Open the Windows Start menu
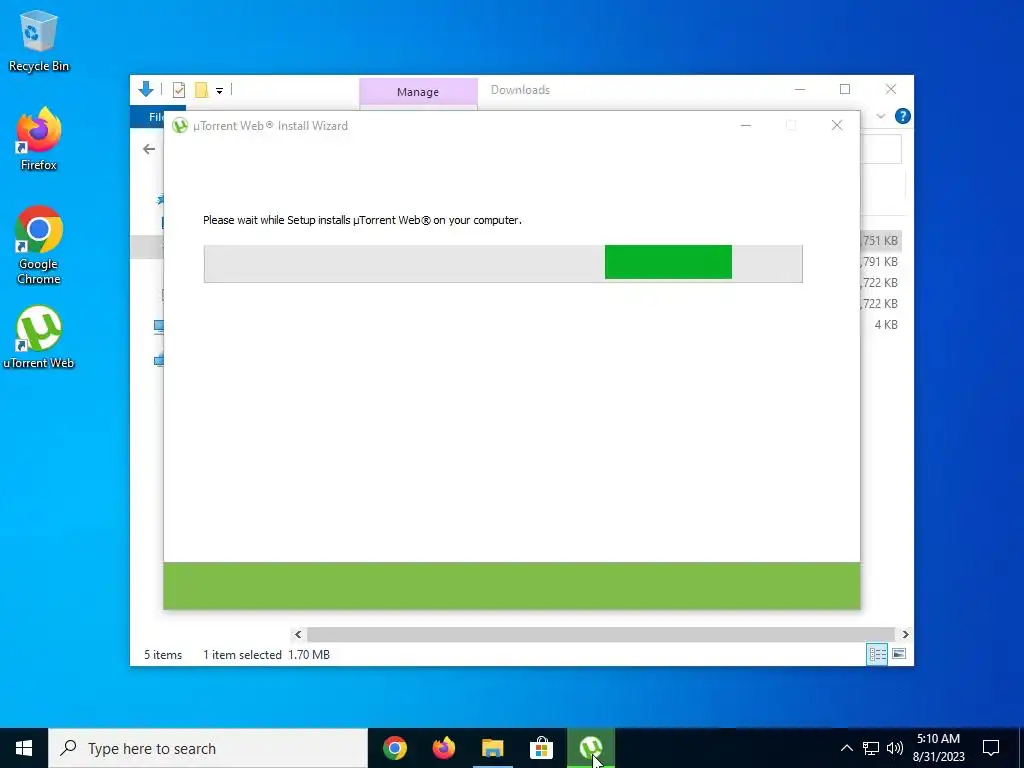Screen dimensions: 1024x768 tap(24, 748)
